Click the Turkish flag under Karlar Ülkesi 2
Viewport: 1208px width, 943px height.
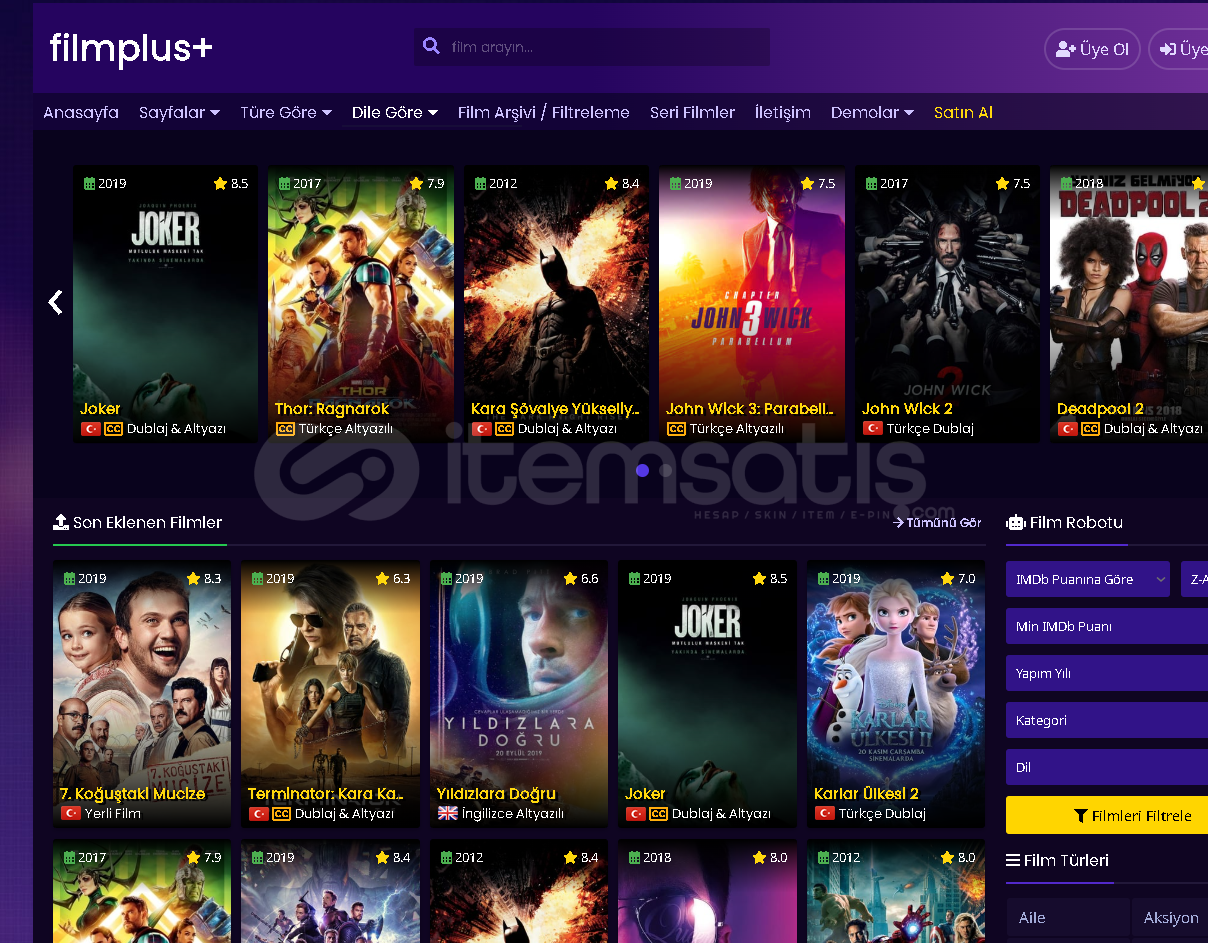[824, 813]
